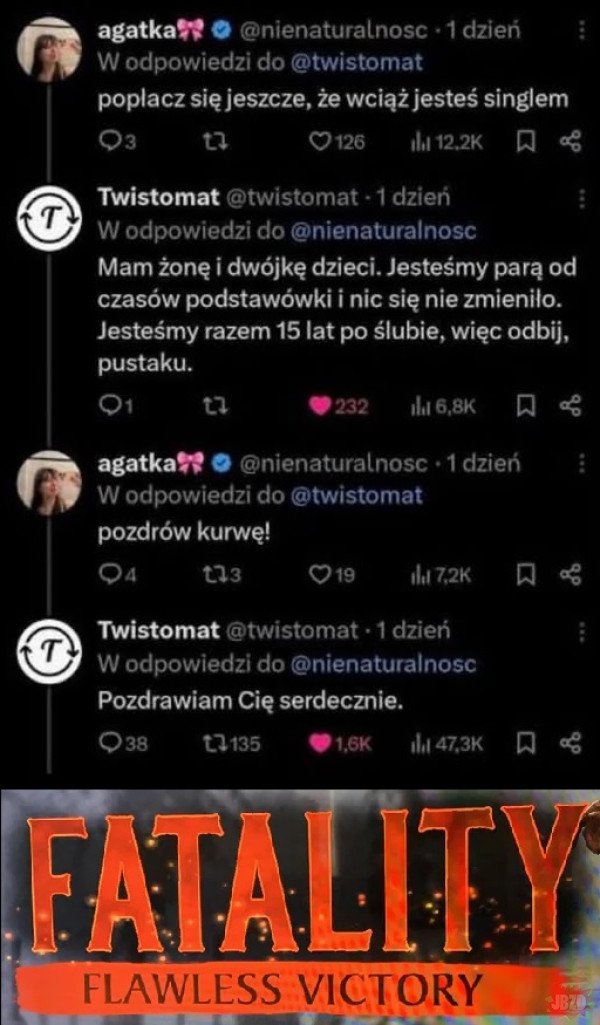Bookmark agatka's first tweet
Image resolution: width=600 pixels, height=1025 pixels.
[526, 142]
